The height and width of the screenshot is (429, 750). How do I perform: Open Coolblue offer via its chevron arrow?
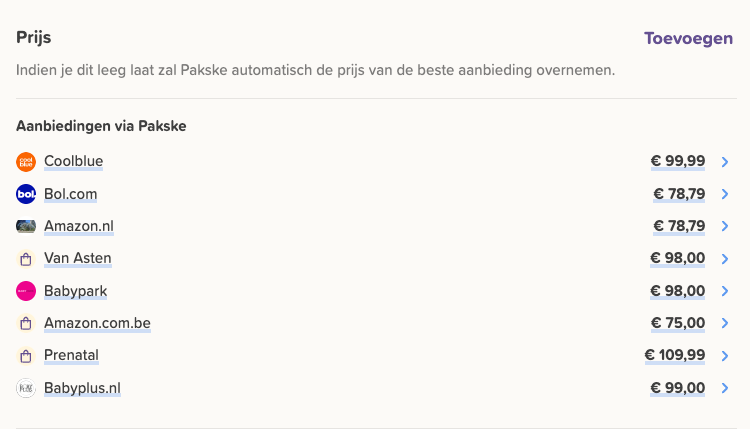coord(725,162)
